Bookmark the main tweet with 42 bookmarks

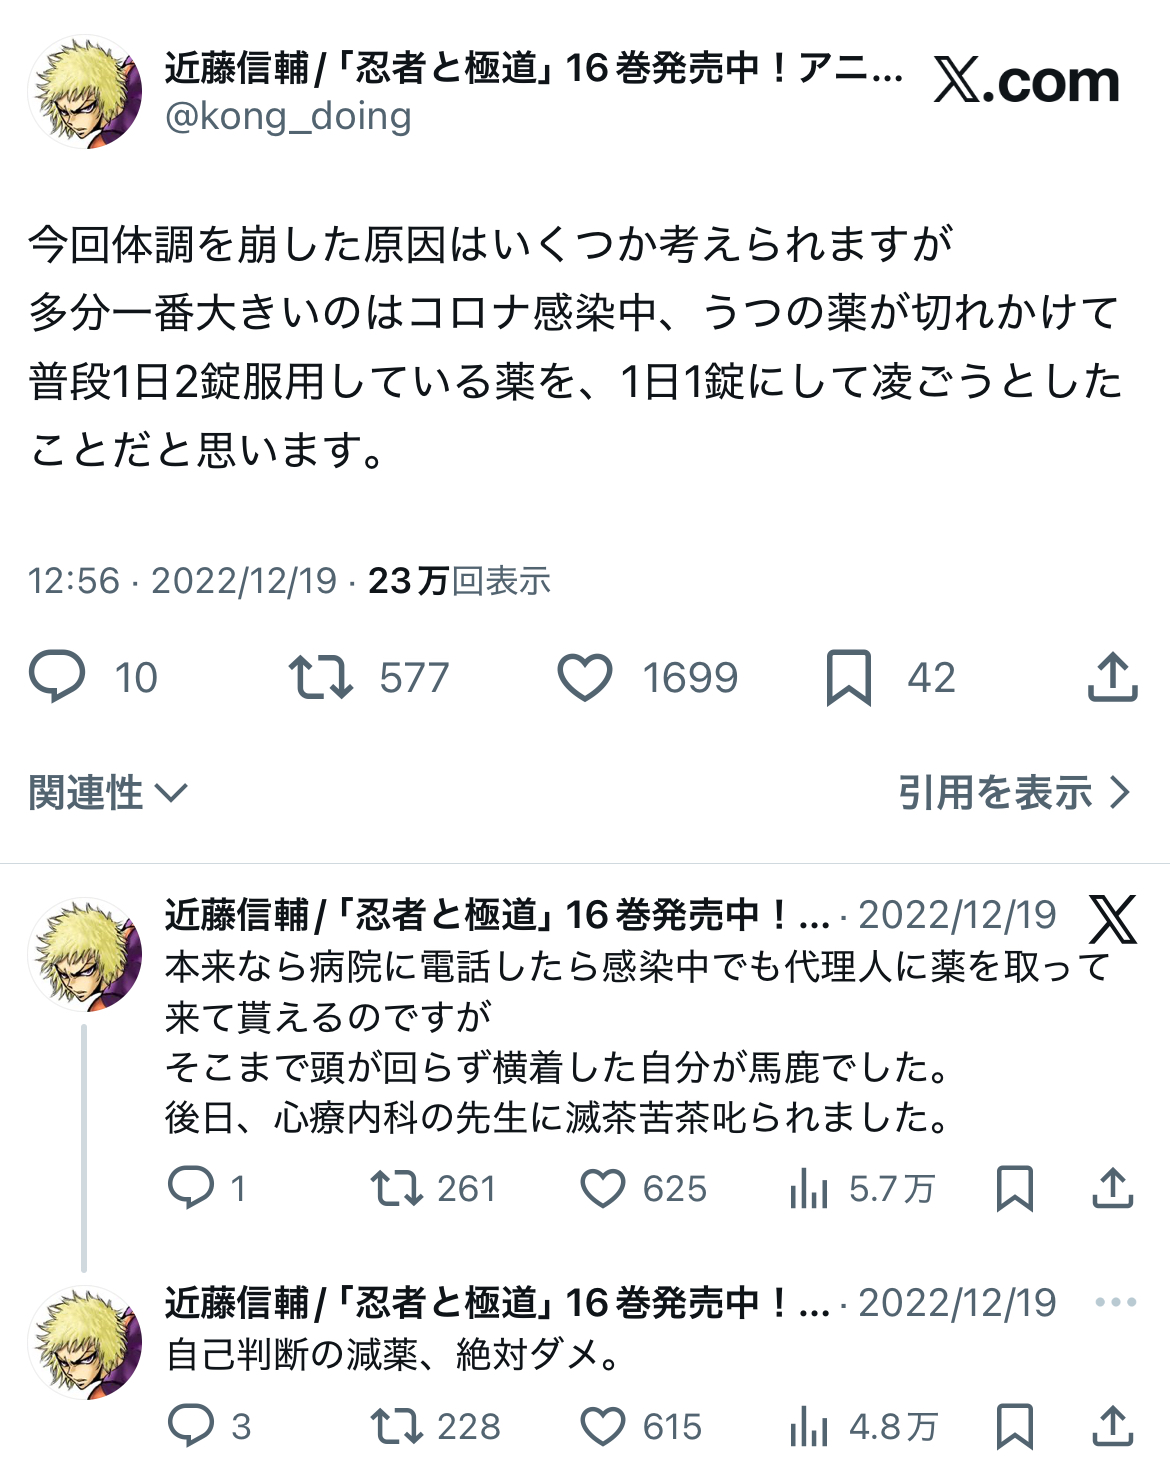[849, 677]
